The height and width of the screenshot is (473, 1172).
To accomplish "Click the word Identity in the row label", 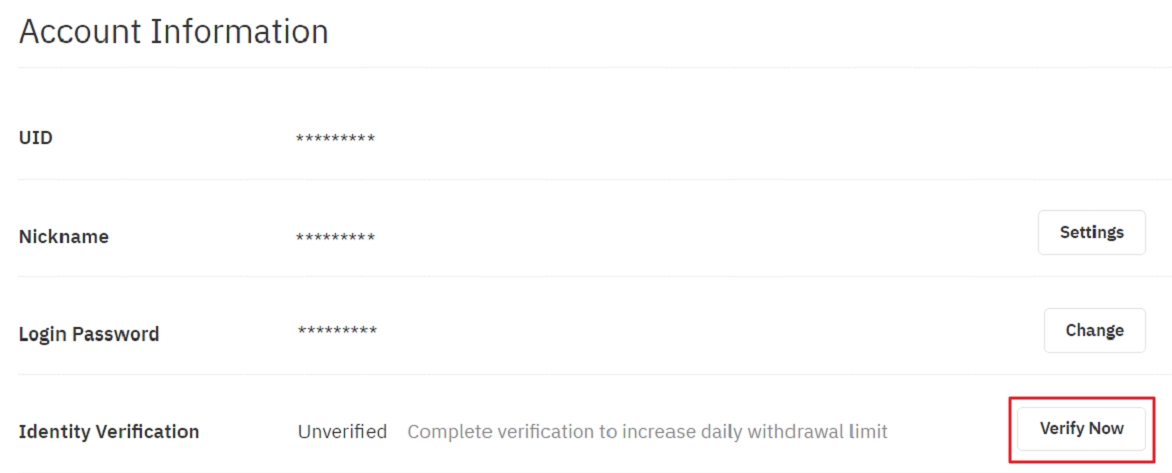I will pyautogui.click(x=52, y=432).
